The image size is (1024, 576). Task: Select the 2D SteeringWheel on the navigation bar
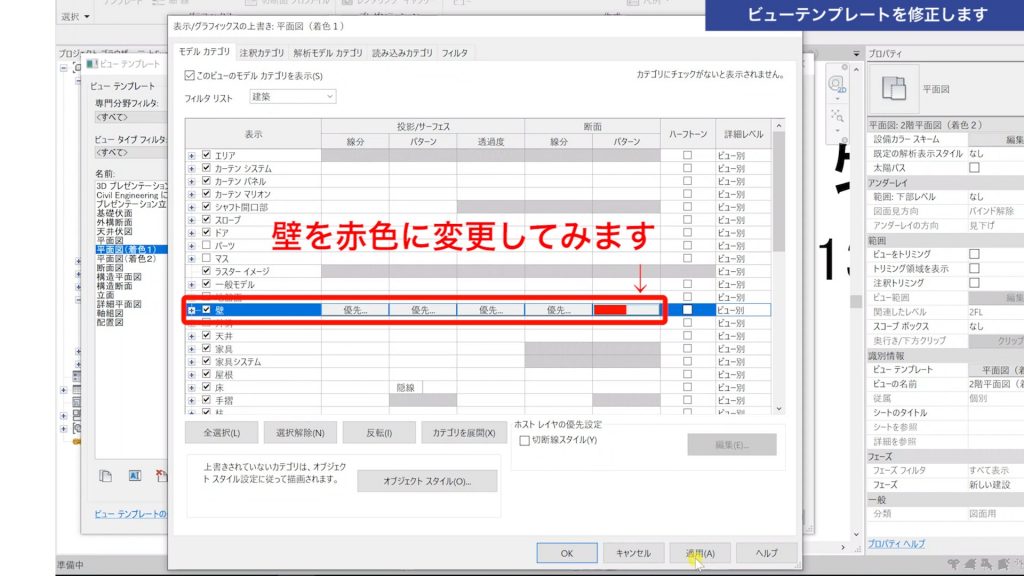click(835, 86)
